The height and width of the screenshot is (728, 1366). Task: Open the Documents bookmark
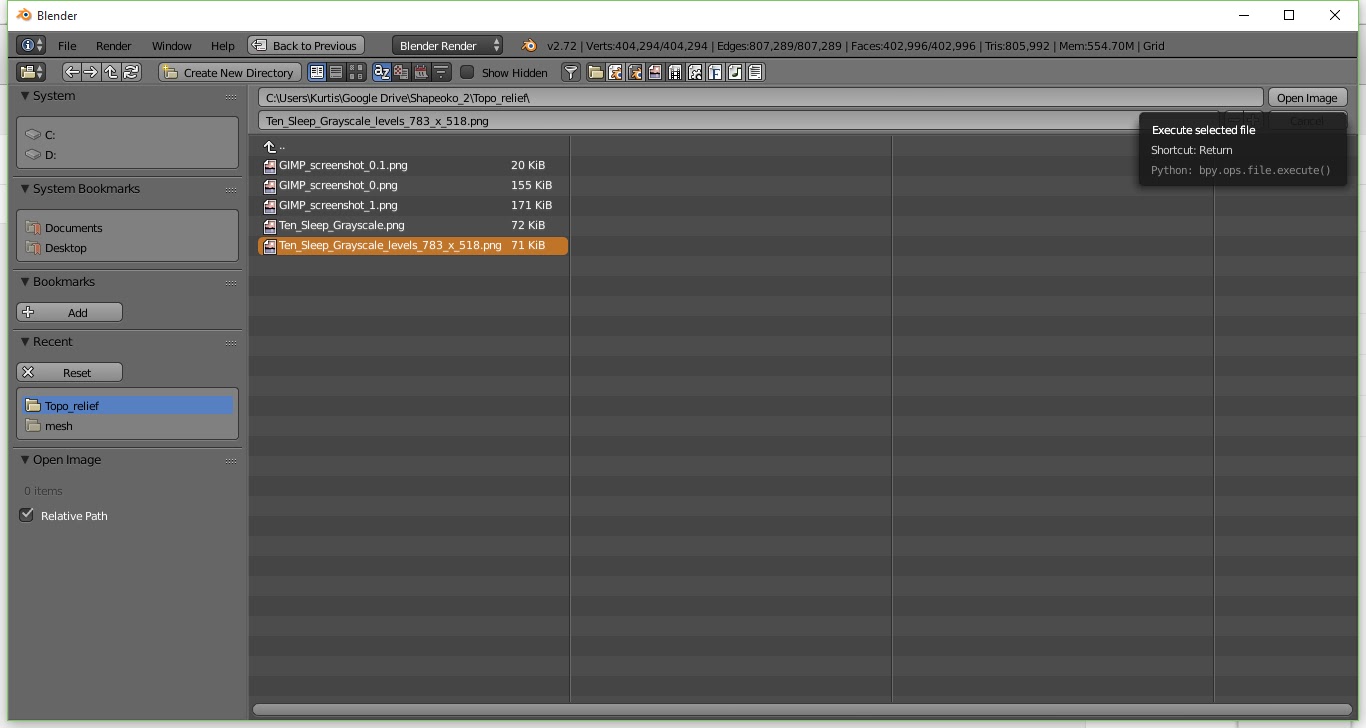pos(128,227)
